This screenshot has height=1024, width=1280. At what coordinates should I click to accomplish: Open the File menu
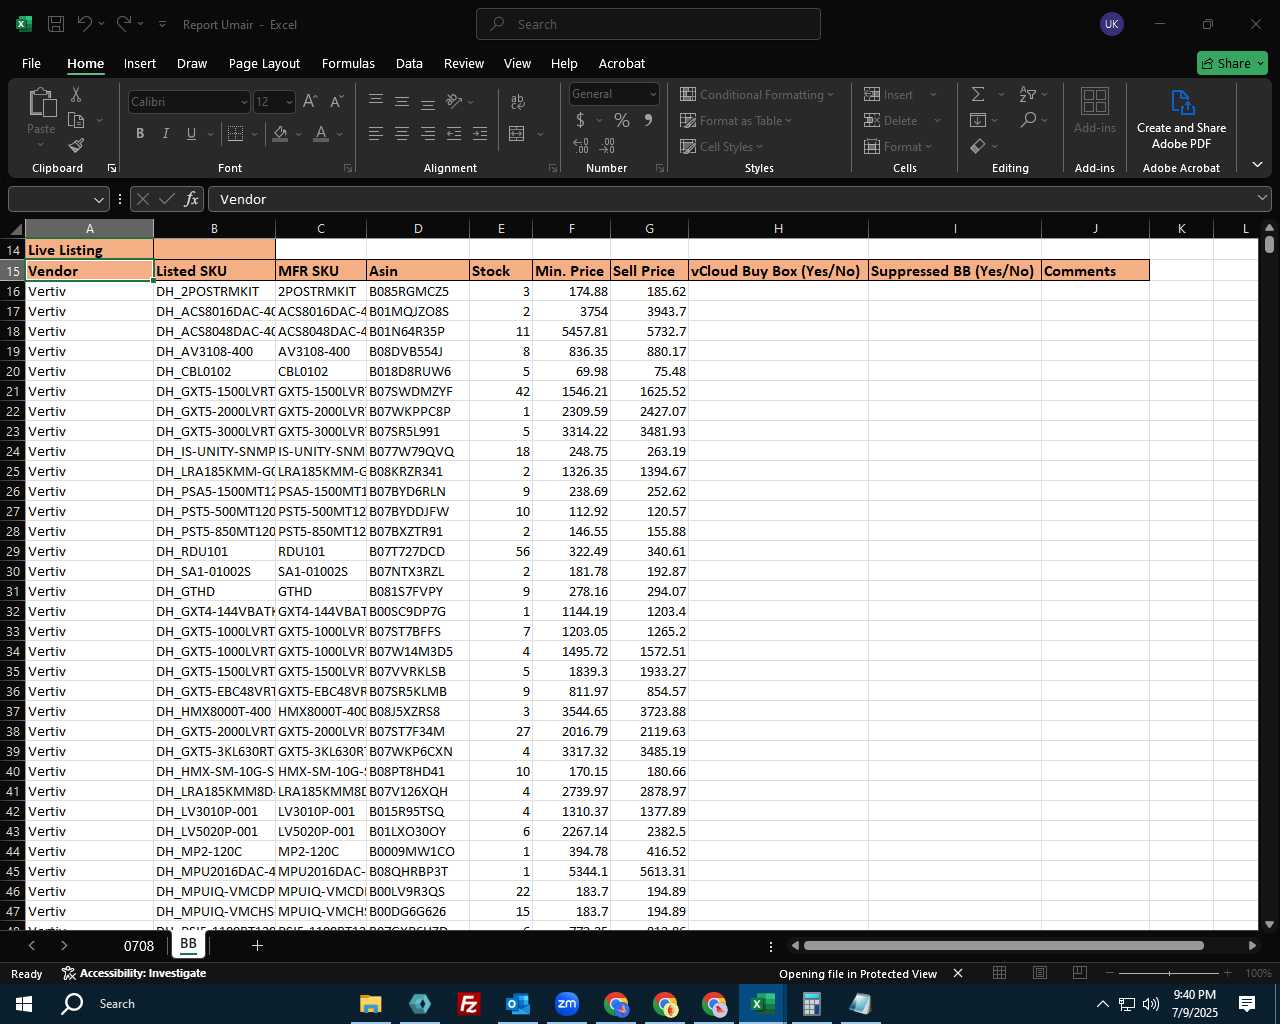pos(31,63)
